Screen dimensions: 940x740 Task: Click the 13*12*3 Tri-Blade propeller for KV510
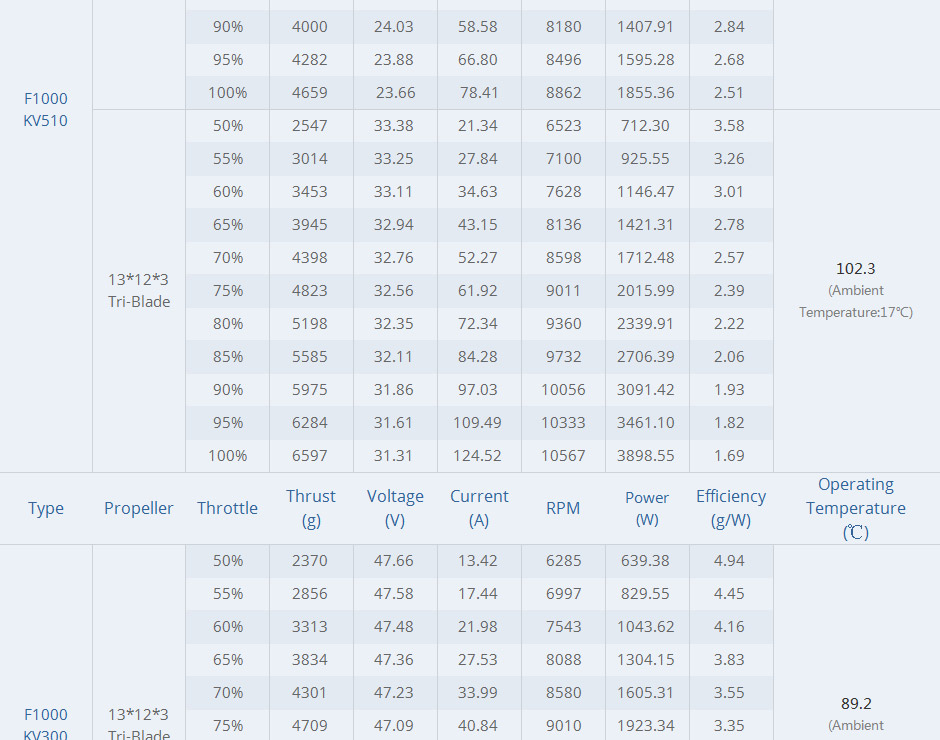[139, 290]
